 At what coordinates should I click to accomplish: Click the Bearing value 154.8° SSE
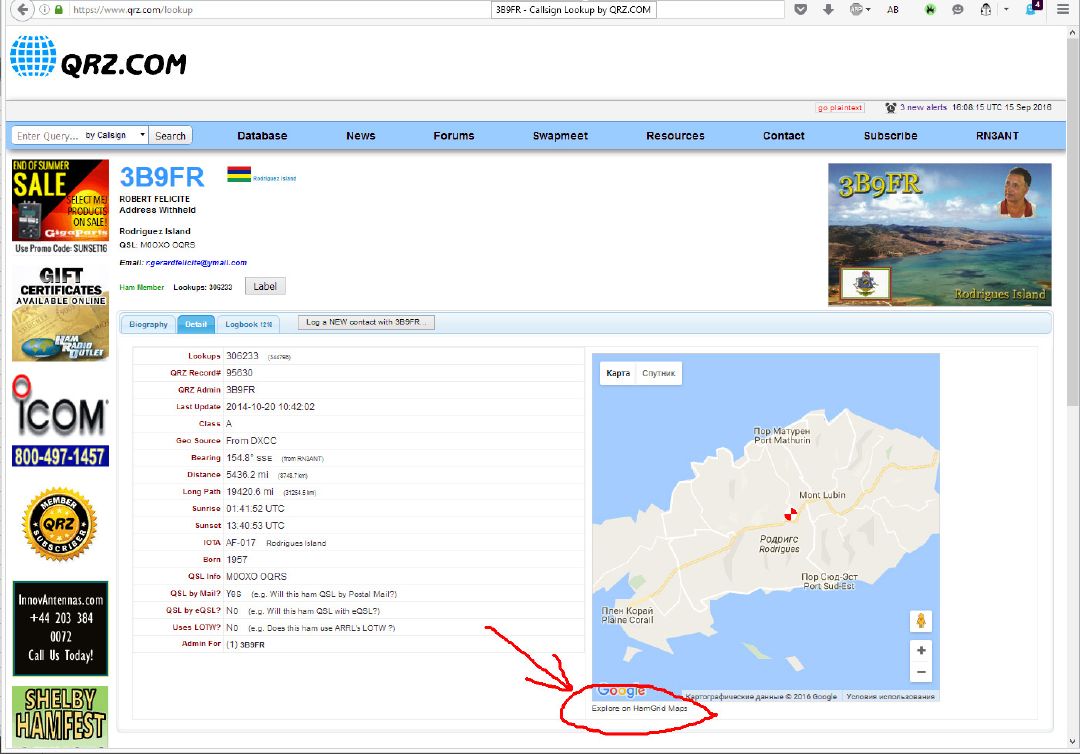point(249,458)
